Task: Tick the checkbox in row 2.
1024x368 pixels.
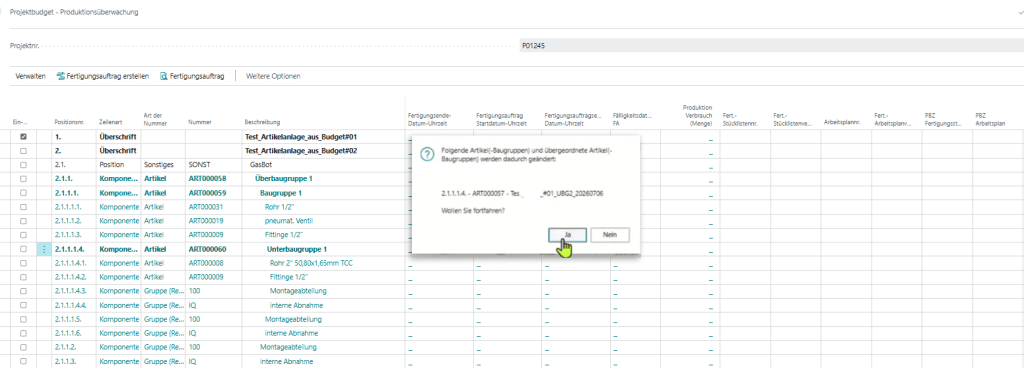Action: click(24, 151)
